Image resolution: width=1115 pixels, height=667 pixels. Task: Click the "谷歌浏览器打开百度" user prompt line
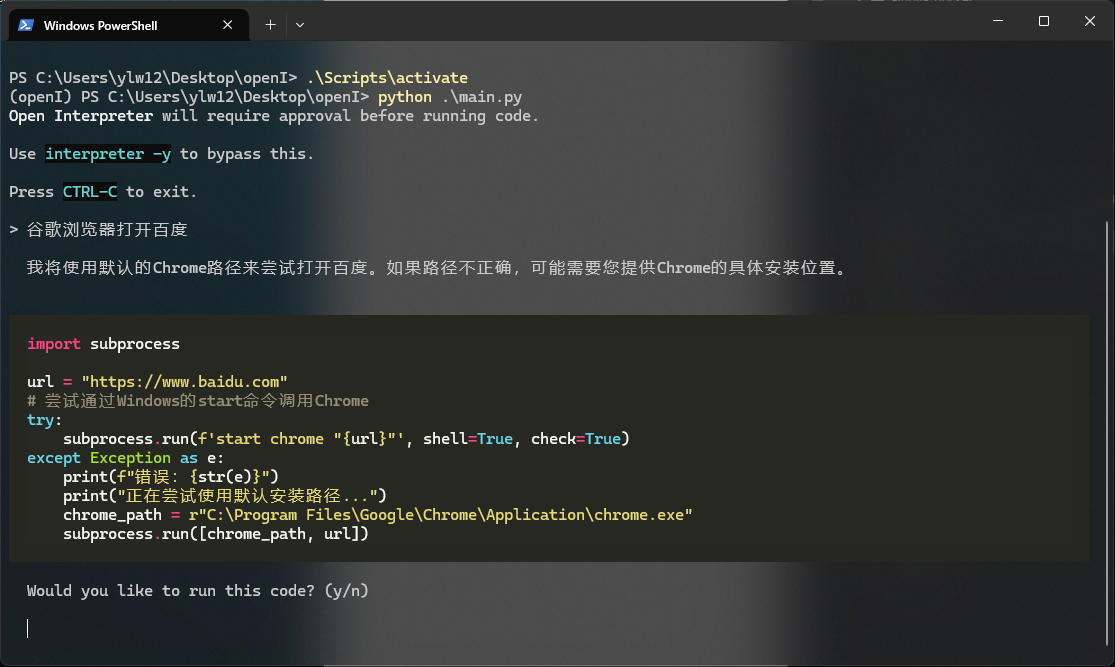point(106,230)
